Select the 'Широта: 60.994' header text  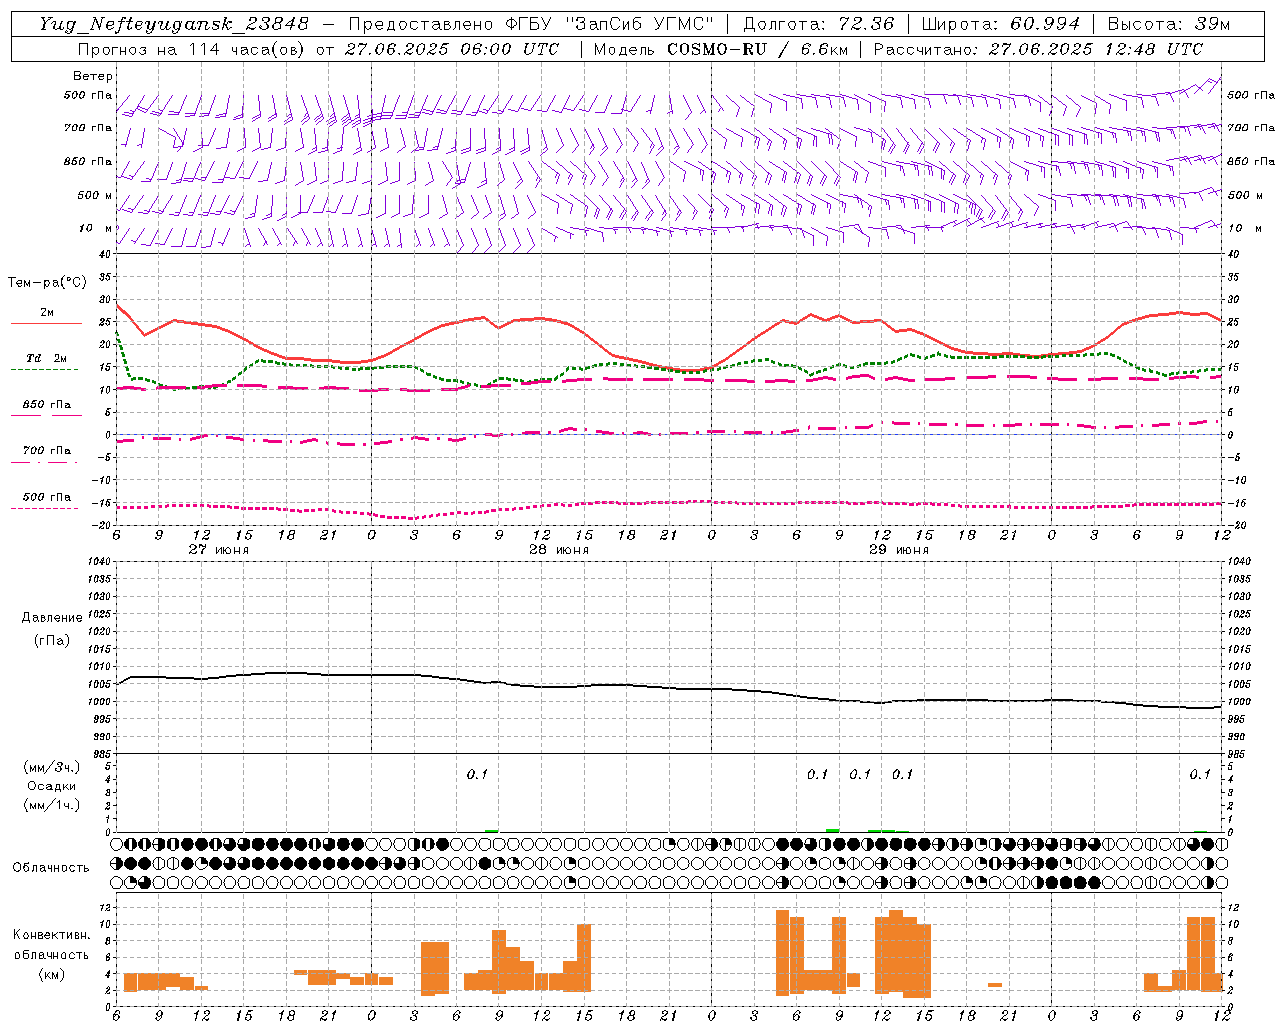coord(1000,24)
